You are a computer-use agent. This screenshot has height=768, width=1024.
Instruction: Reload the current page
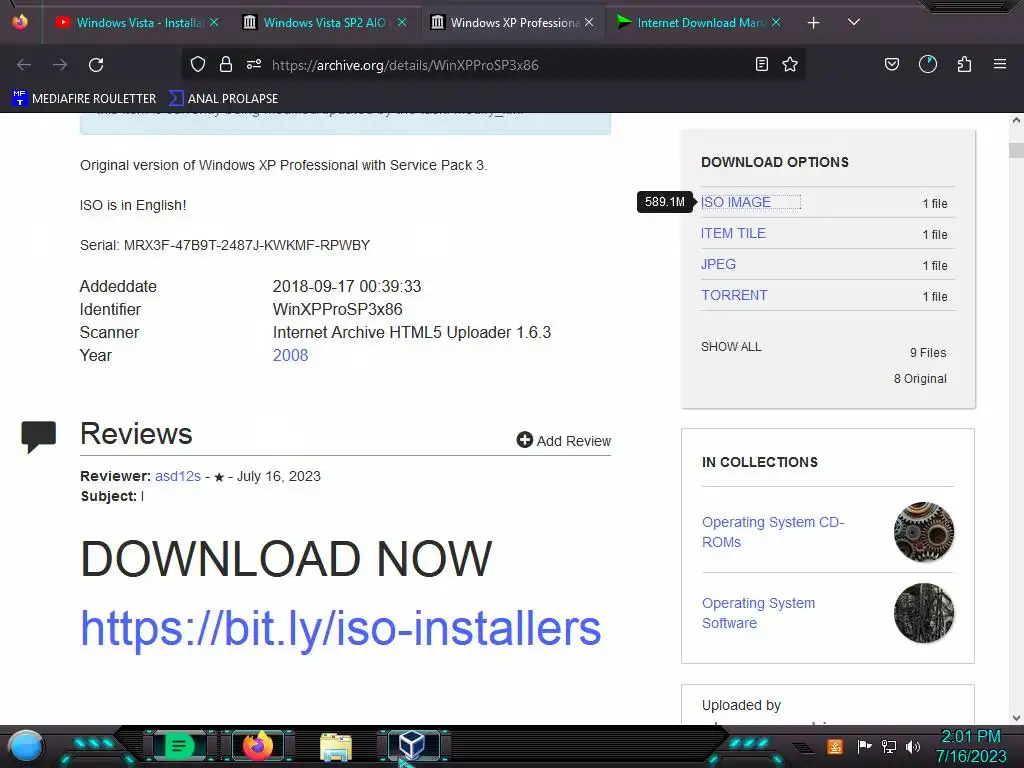click(x=96, y=65)
